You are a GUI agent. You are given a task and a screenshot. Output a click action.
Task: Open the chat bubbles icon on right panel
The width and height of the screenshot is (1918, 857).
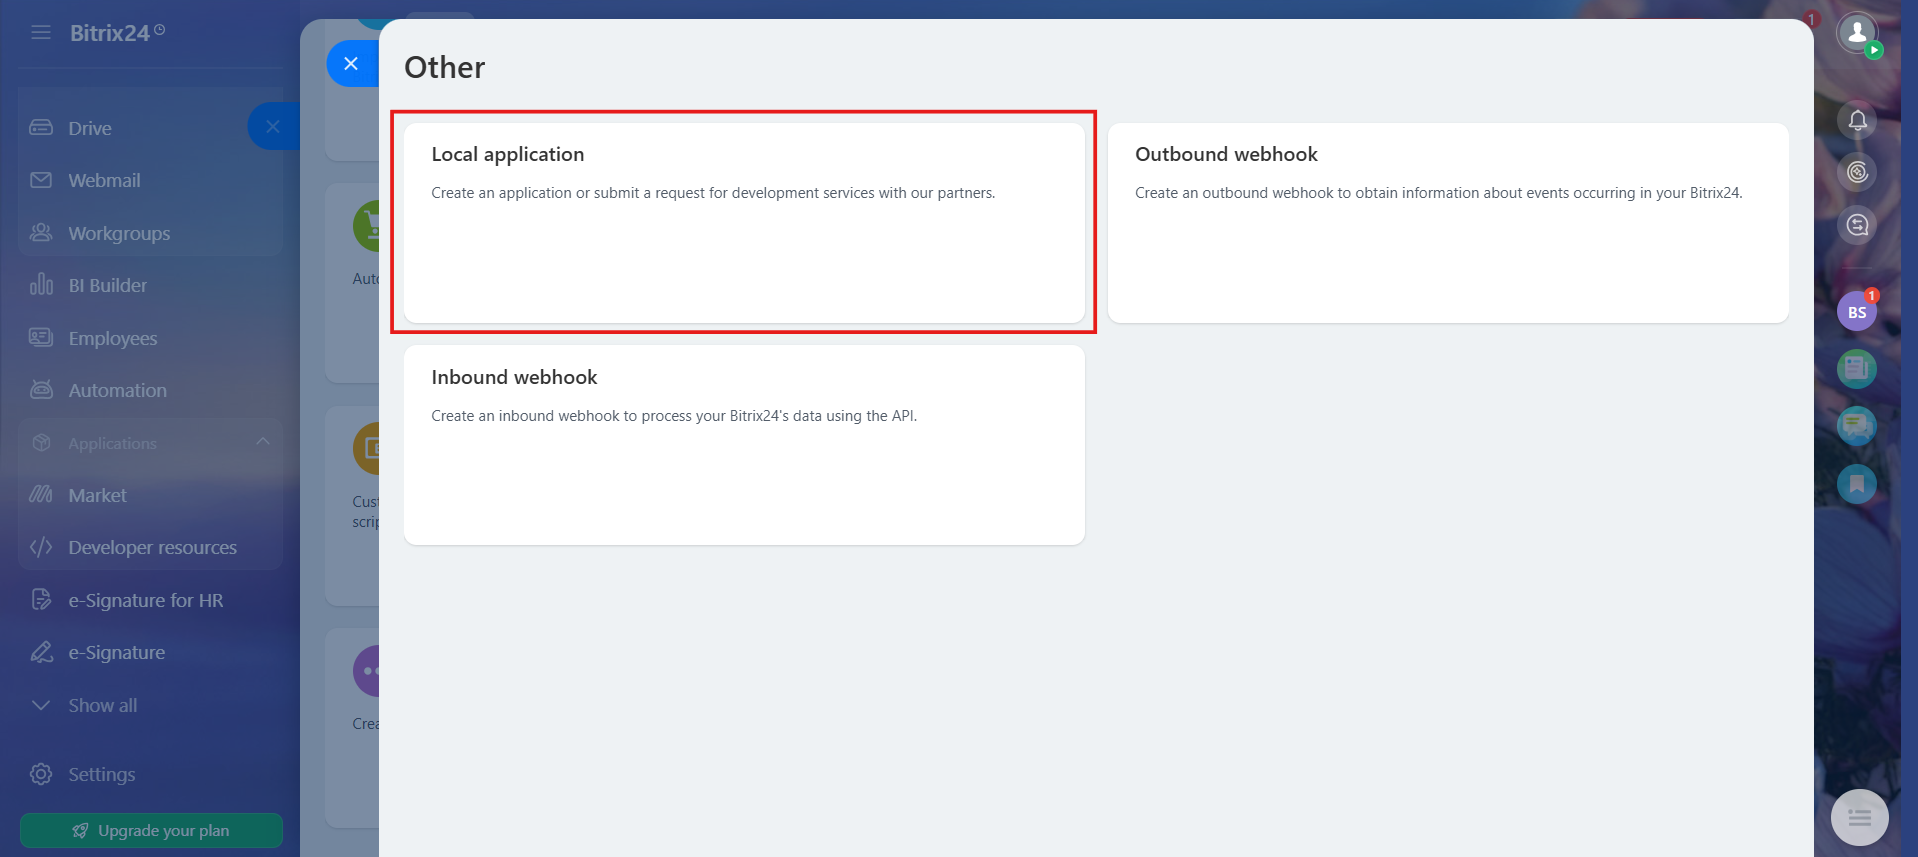(x=1857, y=426)
